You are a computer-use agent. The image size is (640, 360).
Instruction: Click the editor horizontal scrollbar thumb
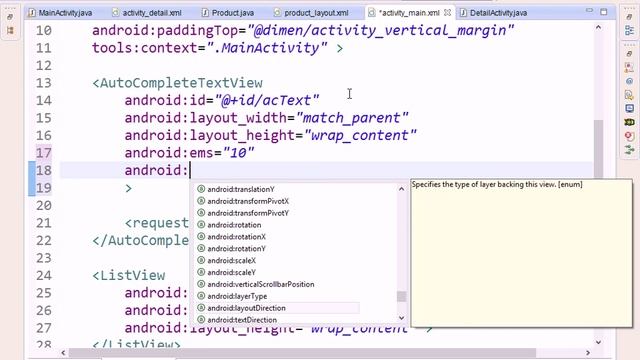pyautogui.click(x=302, y=352)
